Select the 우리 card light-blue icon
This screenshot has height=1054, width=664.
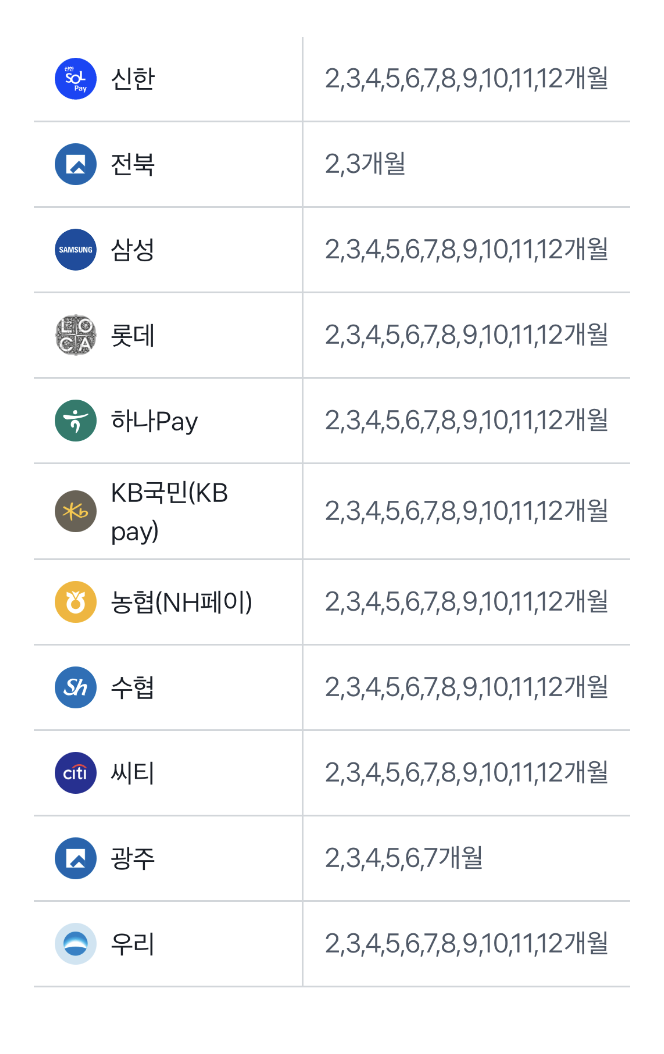click(75, 943)
